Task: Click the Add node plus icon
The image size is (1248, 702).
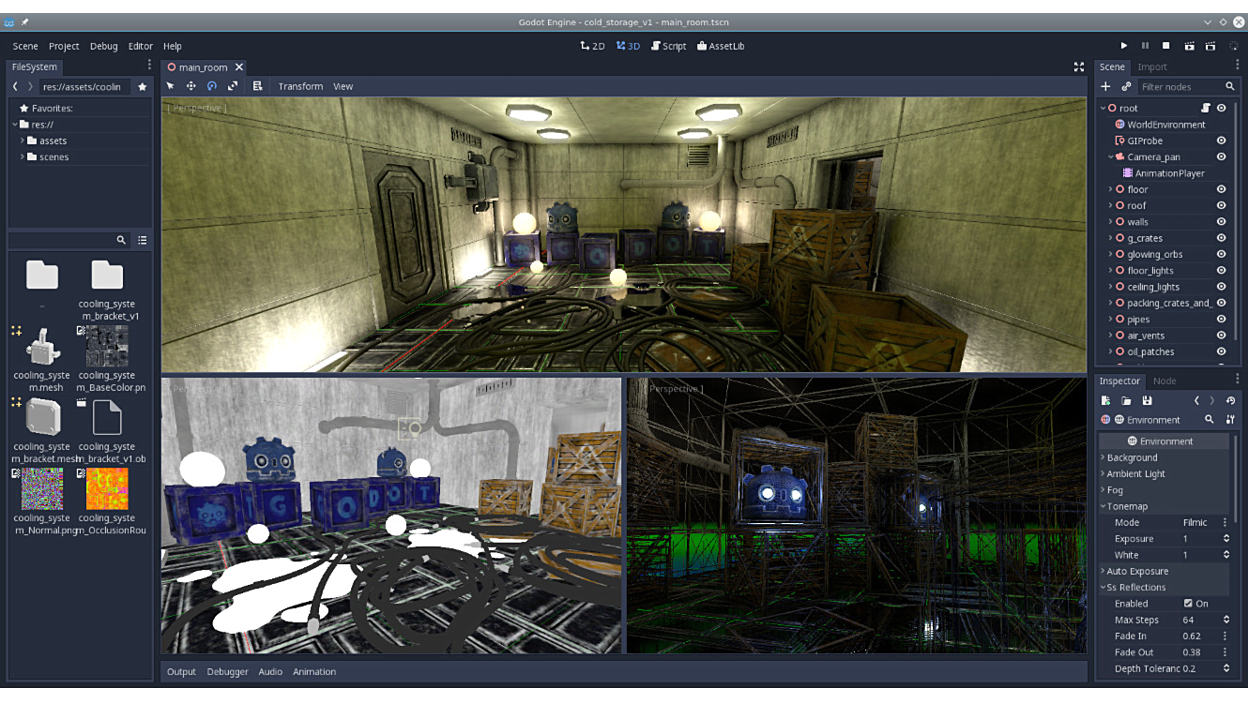Action: (1106, 87)
